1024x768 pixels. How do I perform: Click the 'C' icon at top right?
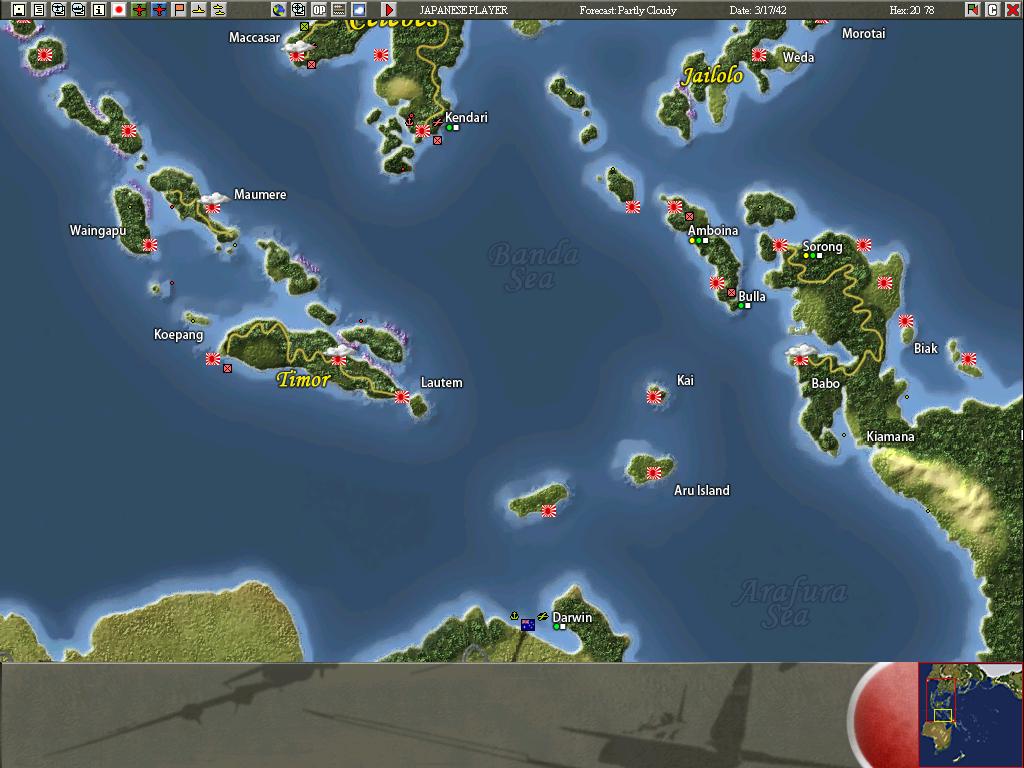click(993, 9)
